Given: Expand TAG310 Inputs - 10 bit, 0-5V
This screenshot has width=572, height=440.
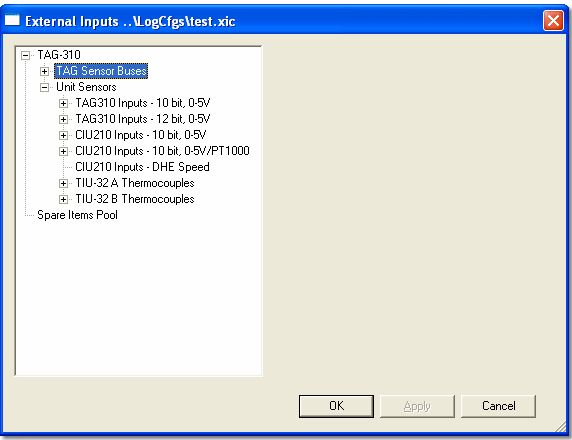Looking at the screenshot, I should [63, 104].
